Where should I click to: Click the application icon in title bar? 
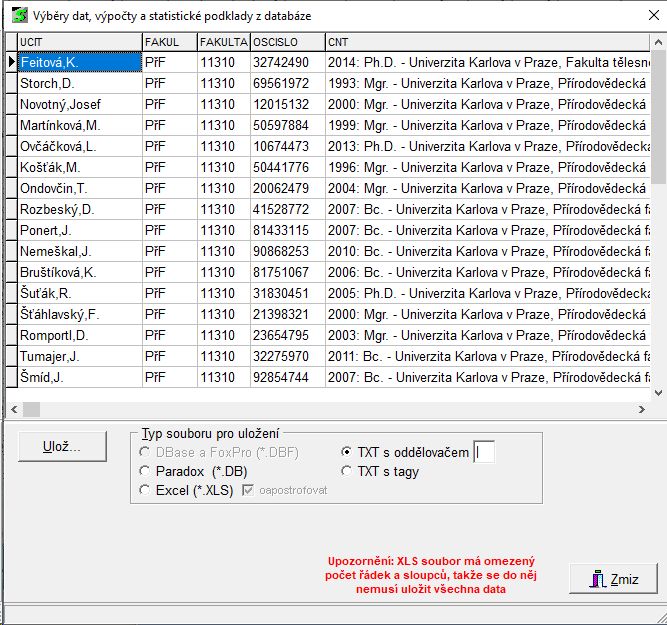click(18, 14)
